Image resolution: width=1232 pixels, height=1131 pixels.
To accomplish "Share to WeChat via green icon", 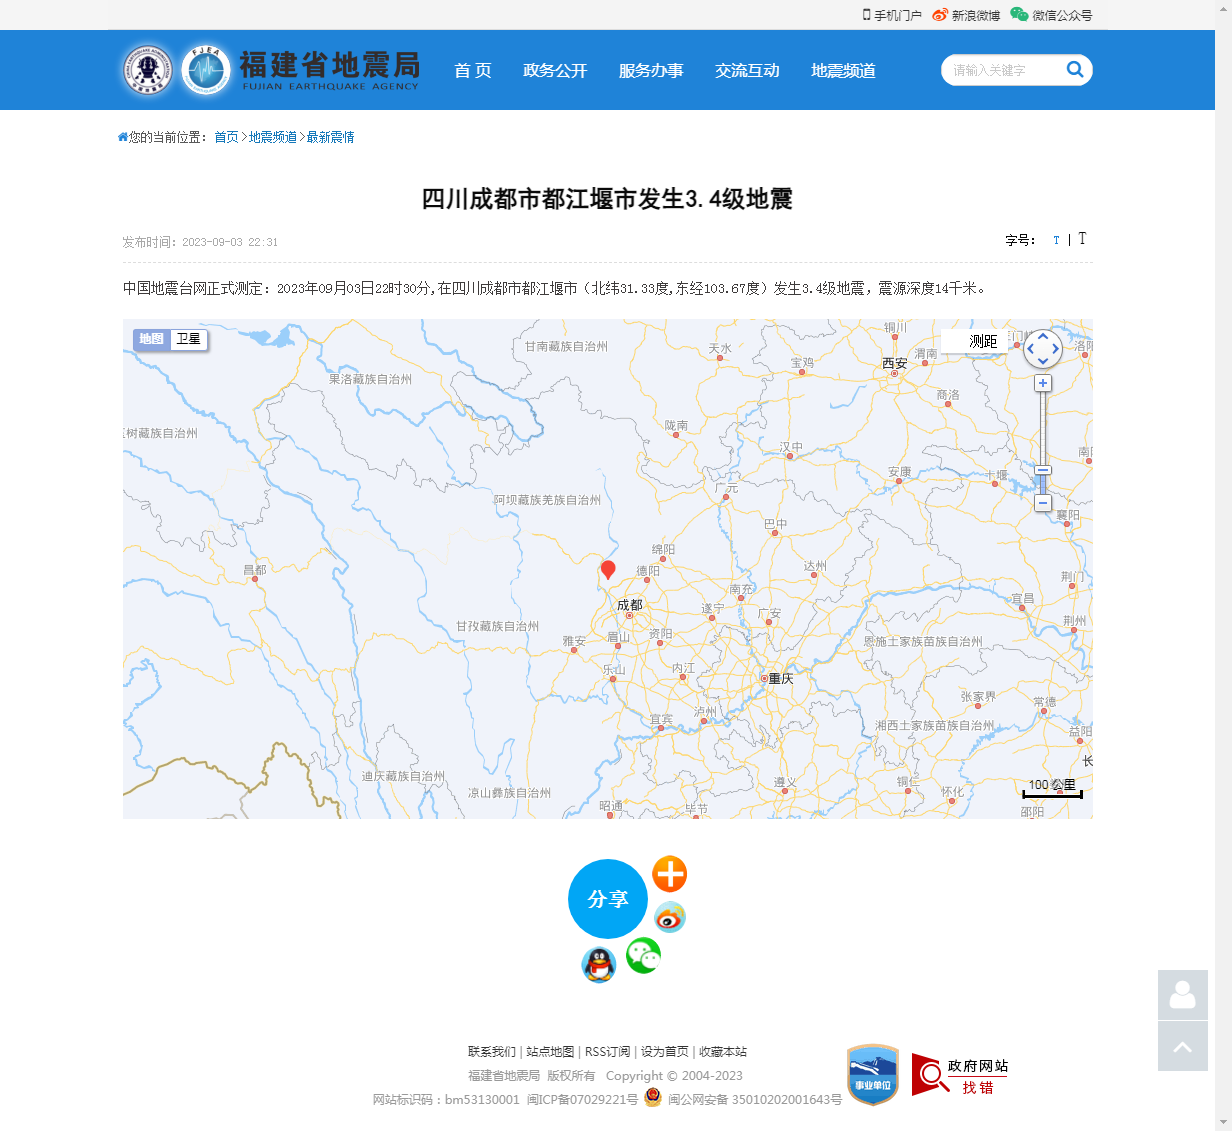I will [x=643, y=956].
